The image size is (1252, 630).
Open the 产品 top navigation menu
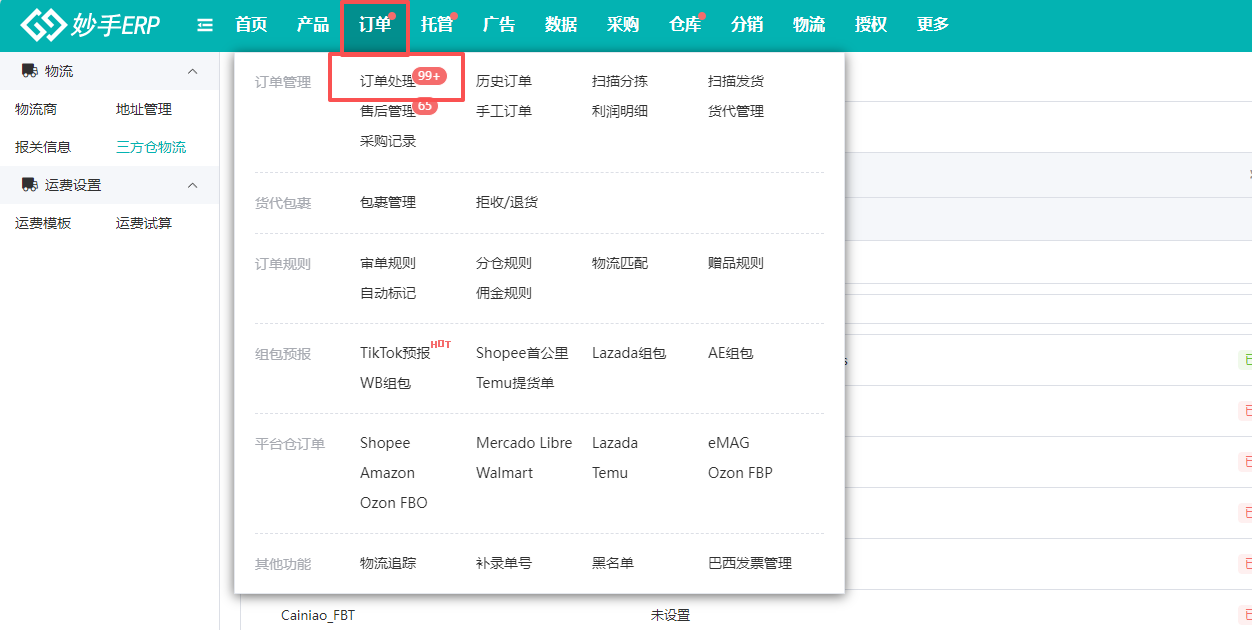pyautogui.click(x=313, y=25)
